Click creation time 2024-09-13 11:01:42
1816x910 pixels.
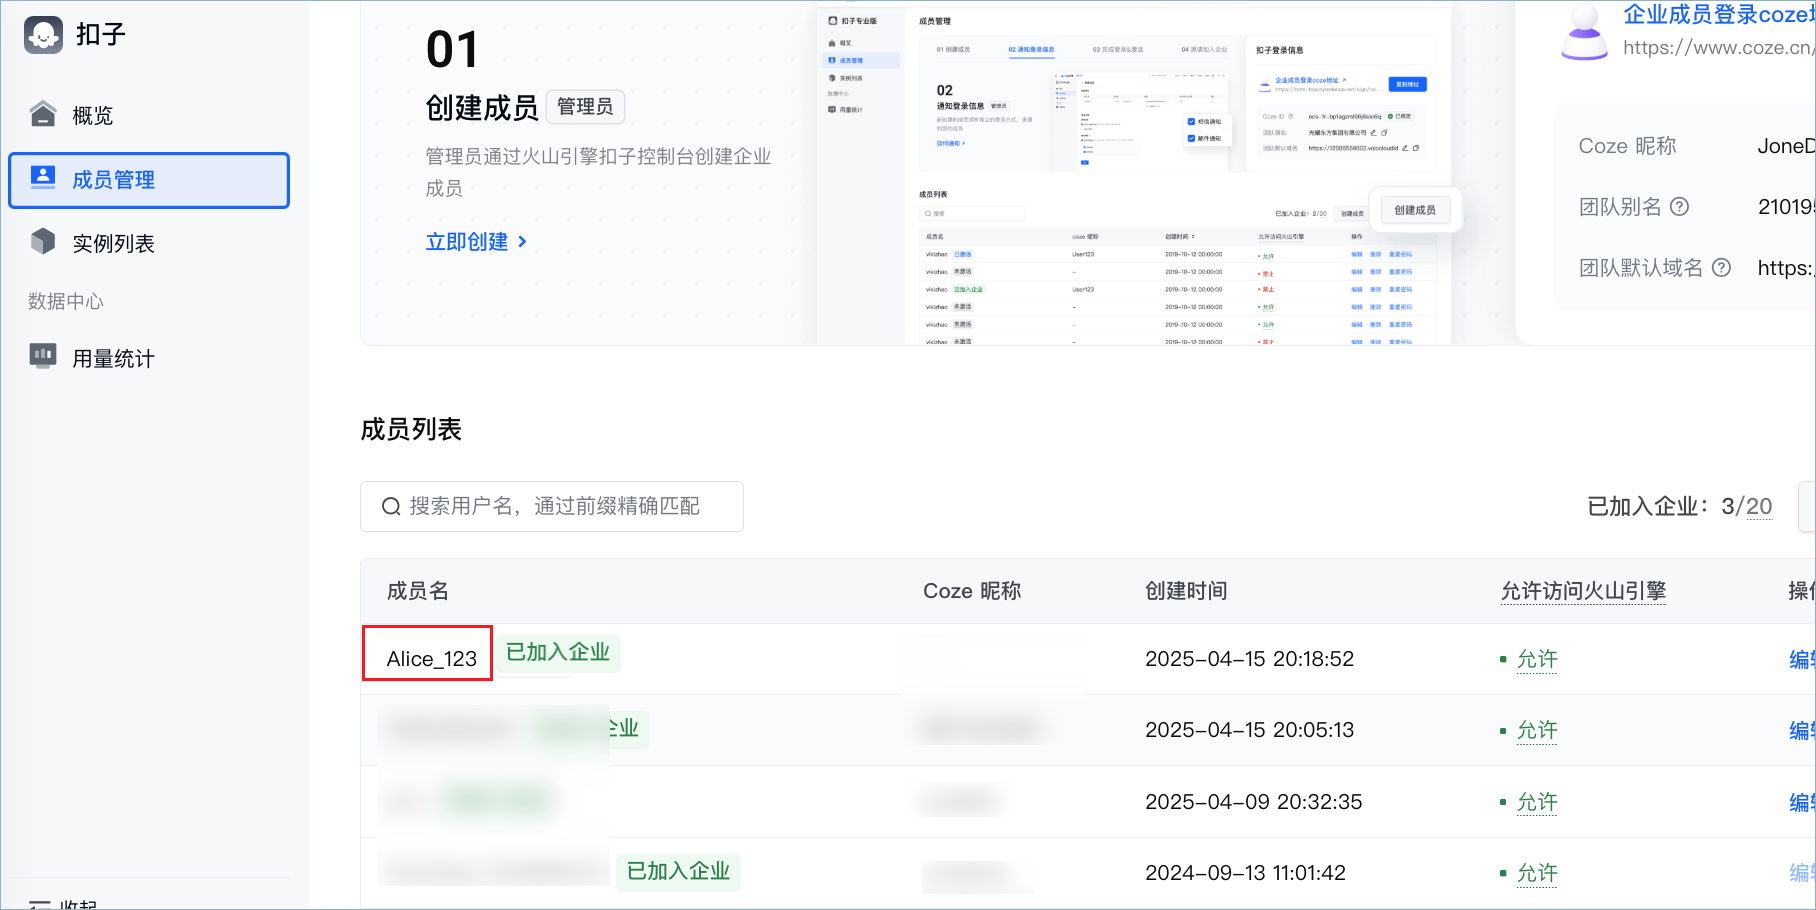tap(1245, 873)
